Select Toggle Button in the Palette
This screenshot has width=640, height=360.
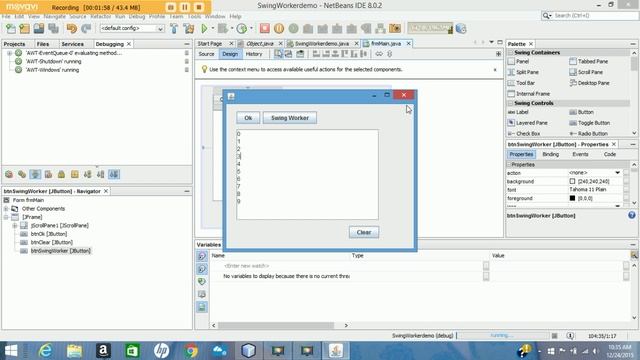point(590,122)
